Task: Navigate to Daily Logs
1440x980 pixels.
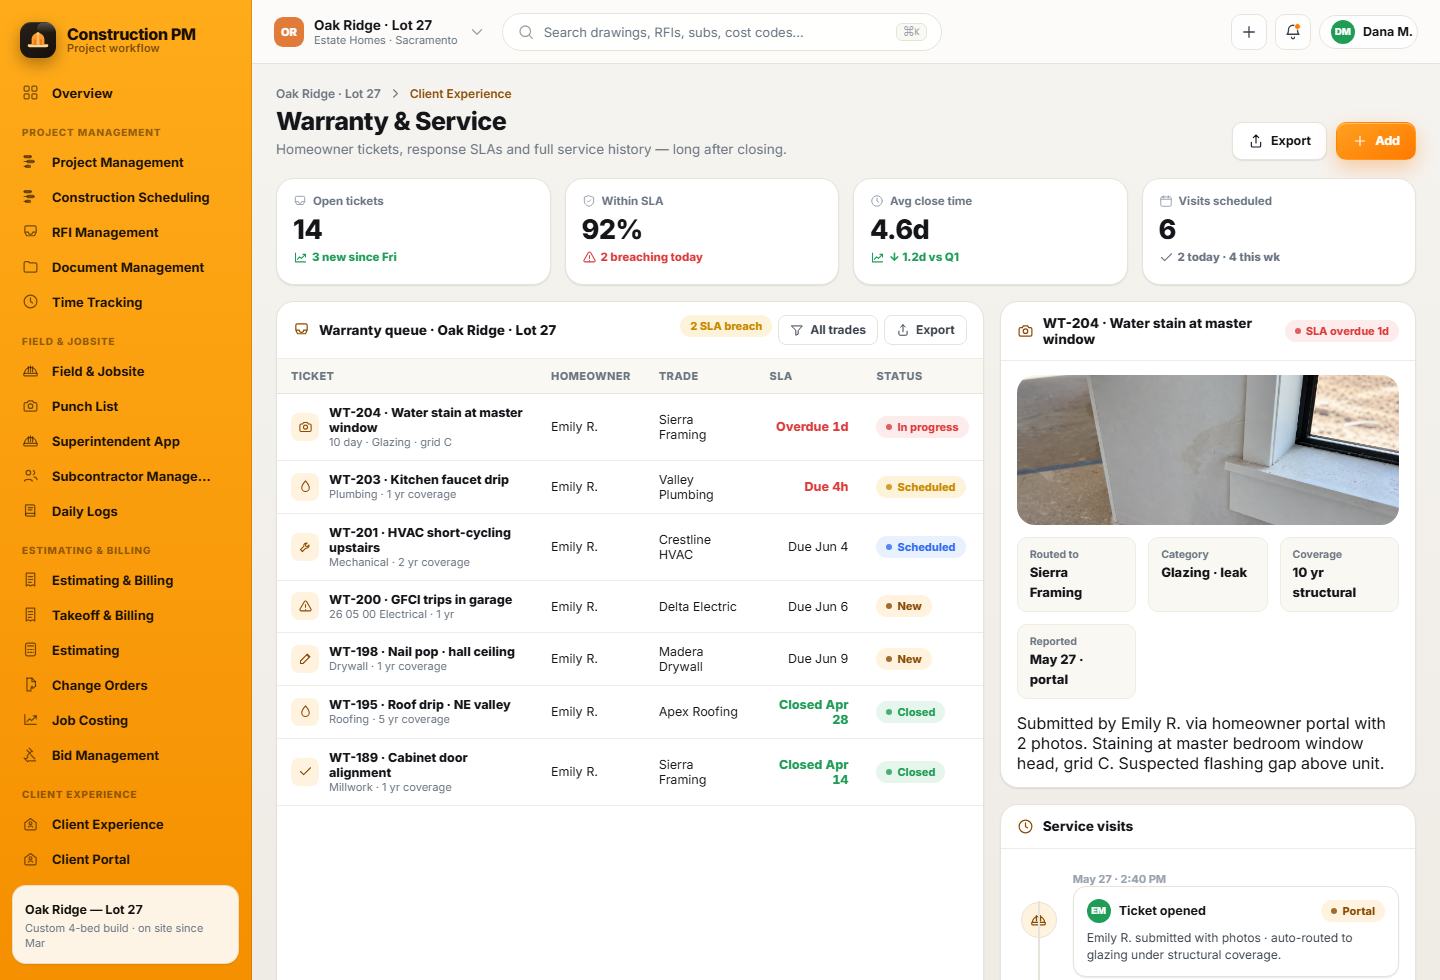Action: coord(126,511)
